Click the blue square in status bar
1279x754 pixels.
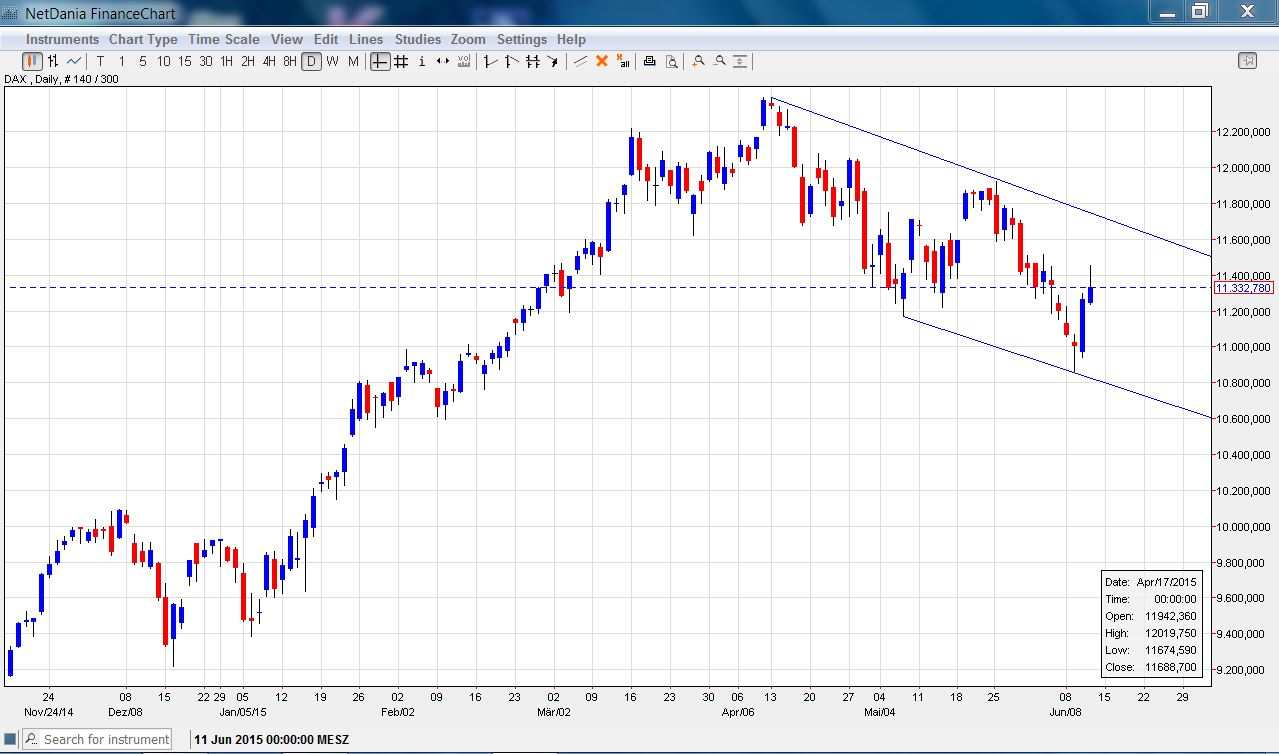(10, 740)
